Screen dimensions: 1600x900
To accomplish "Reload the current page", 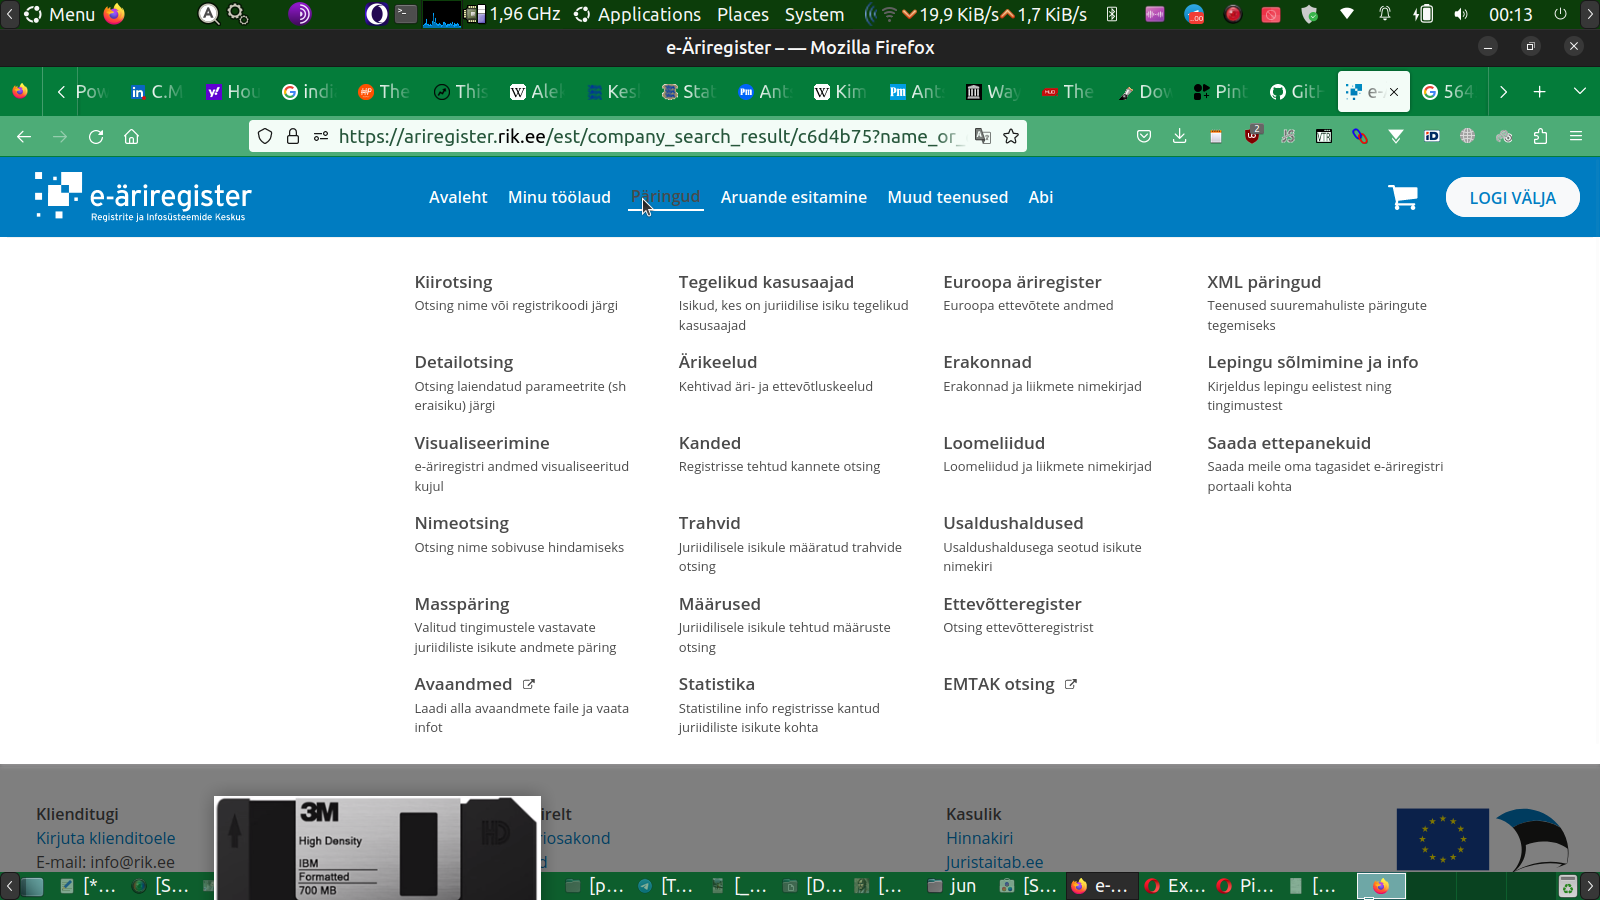I will 96,137.
